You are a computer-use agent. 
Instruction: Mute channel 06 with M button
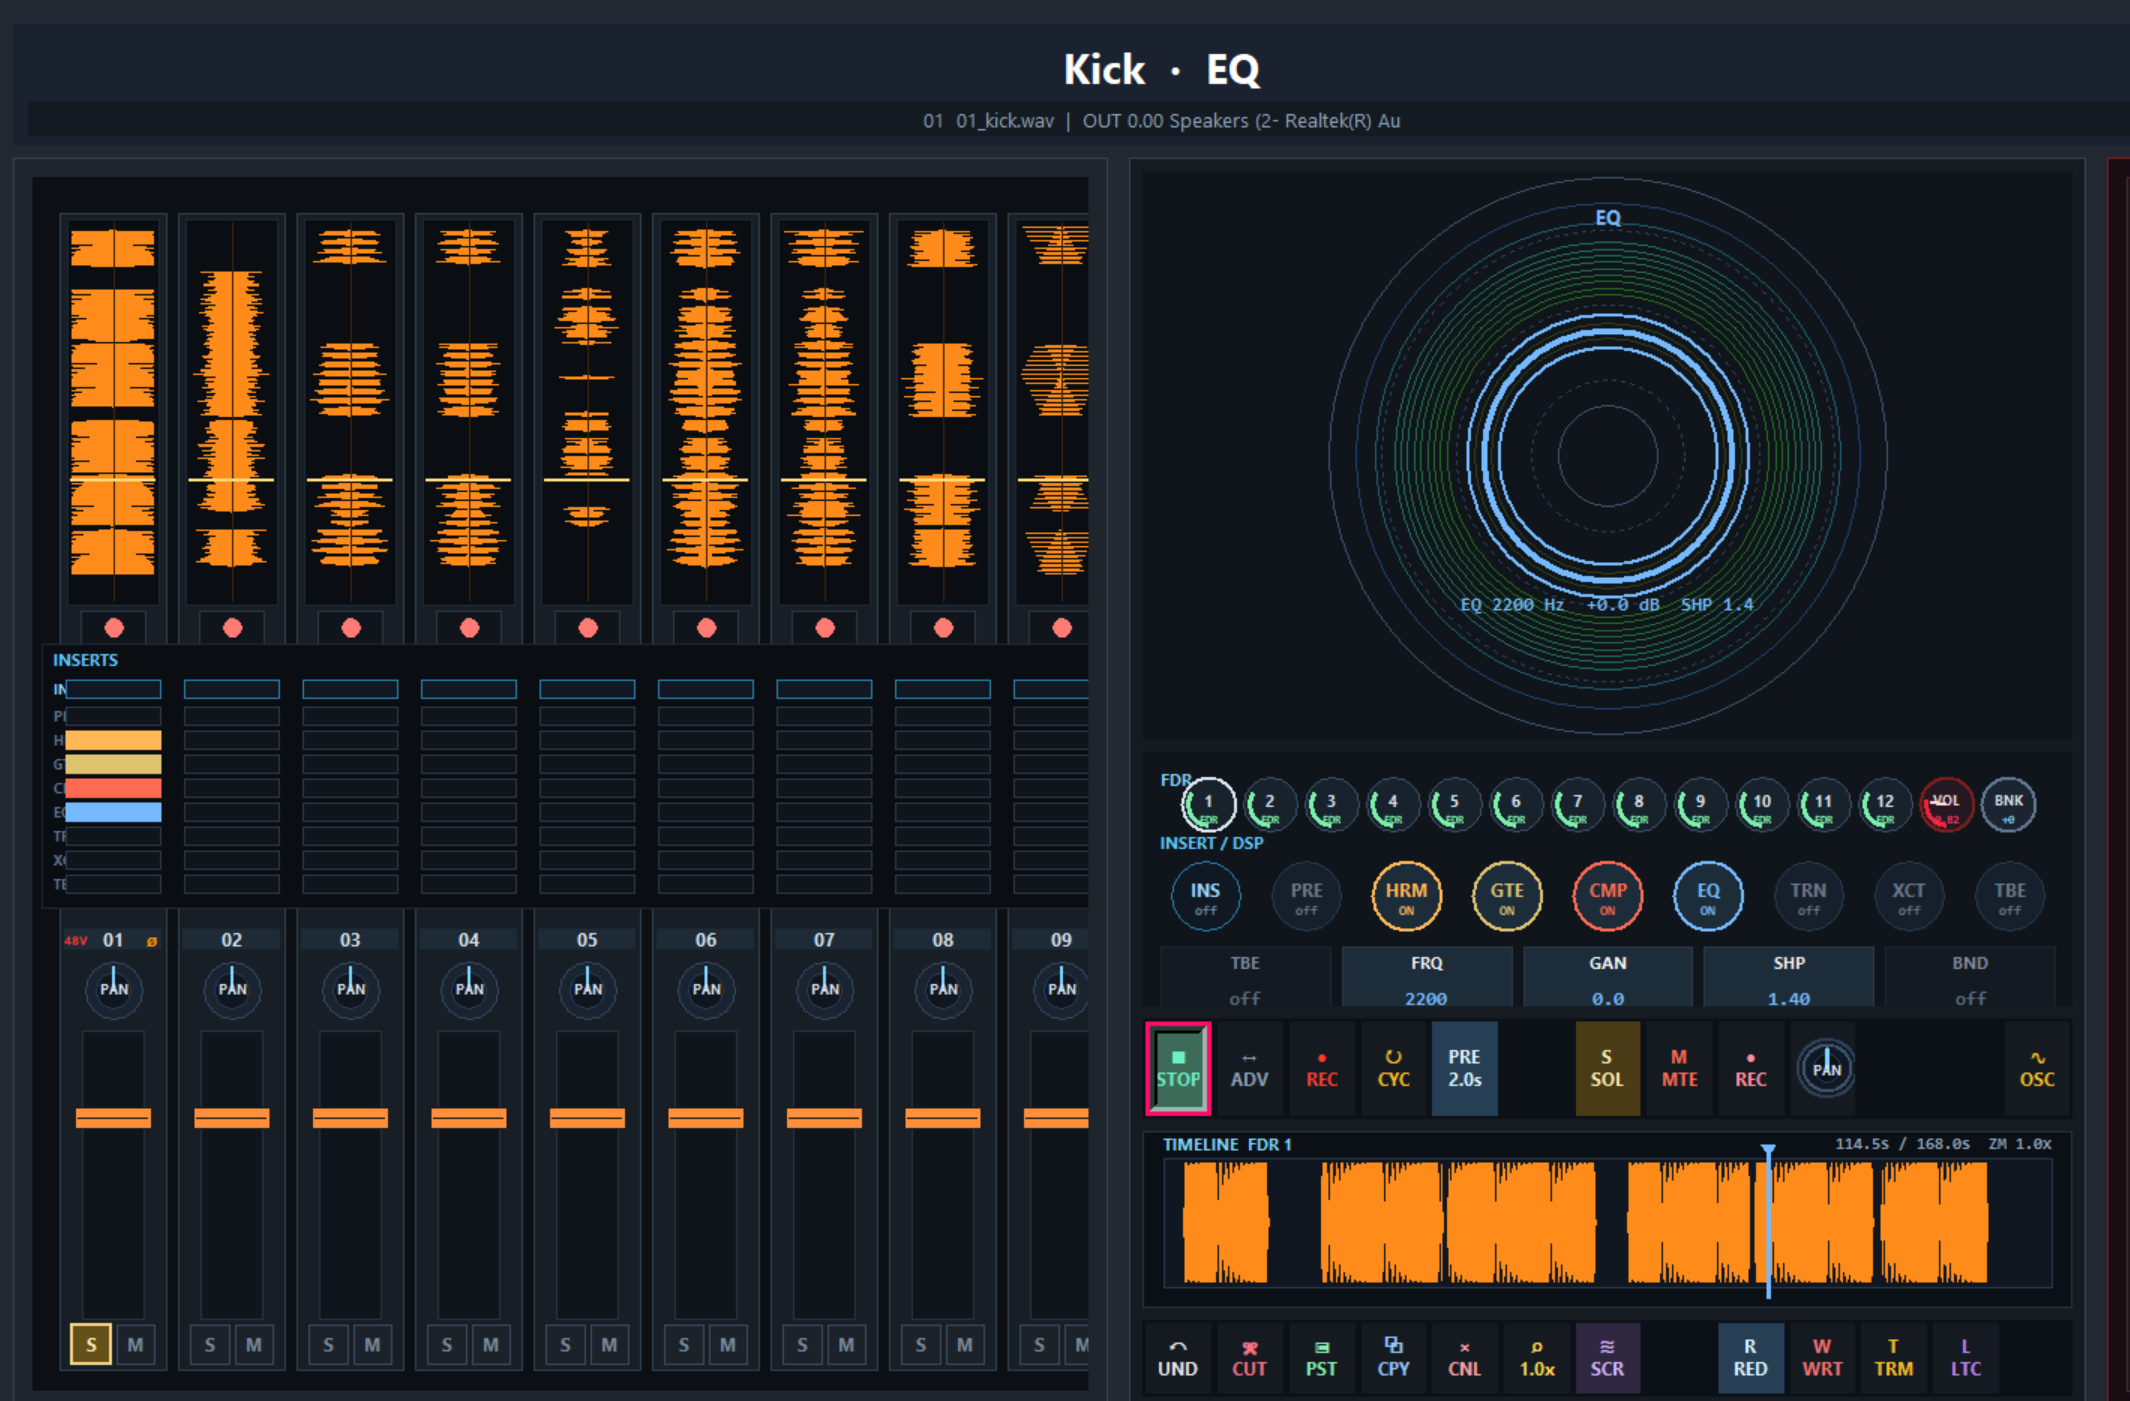click(x=728, y=1344)
